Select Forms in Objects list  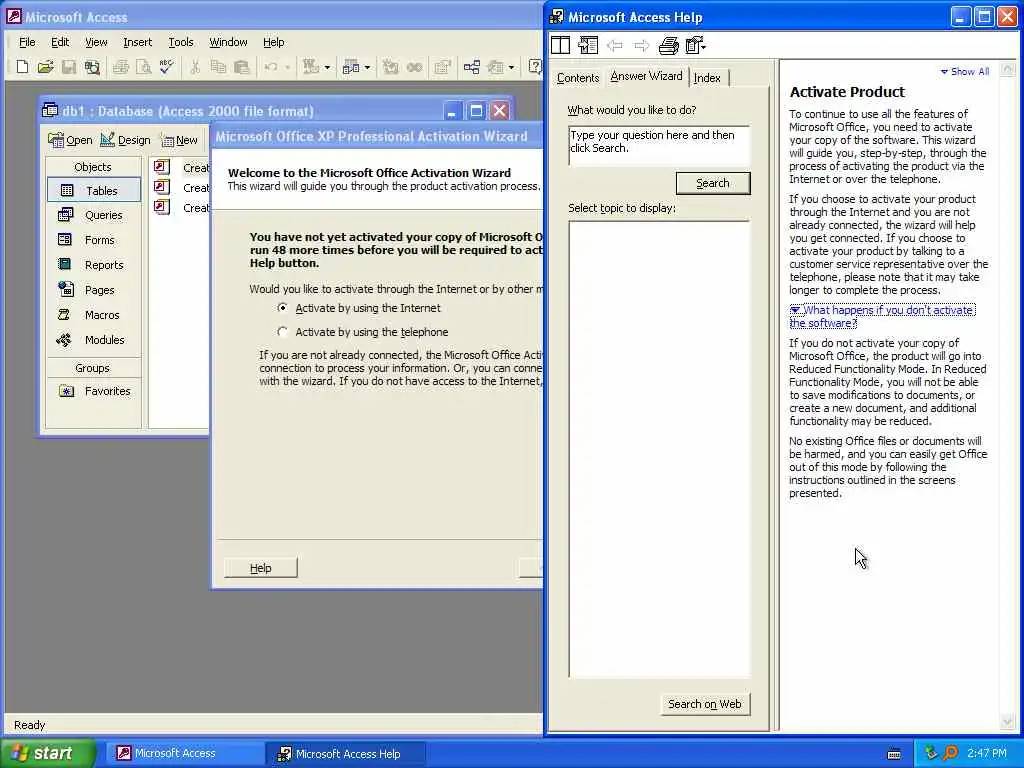tap(94, 240)
